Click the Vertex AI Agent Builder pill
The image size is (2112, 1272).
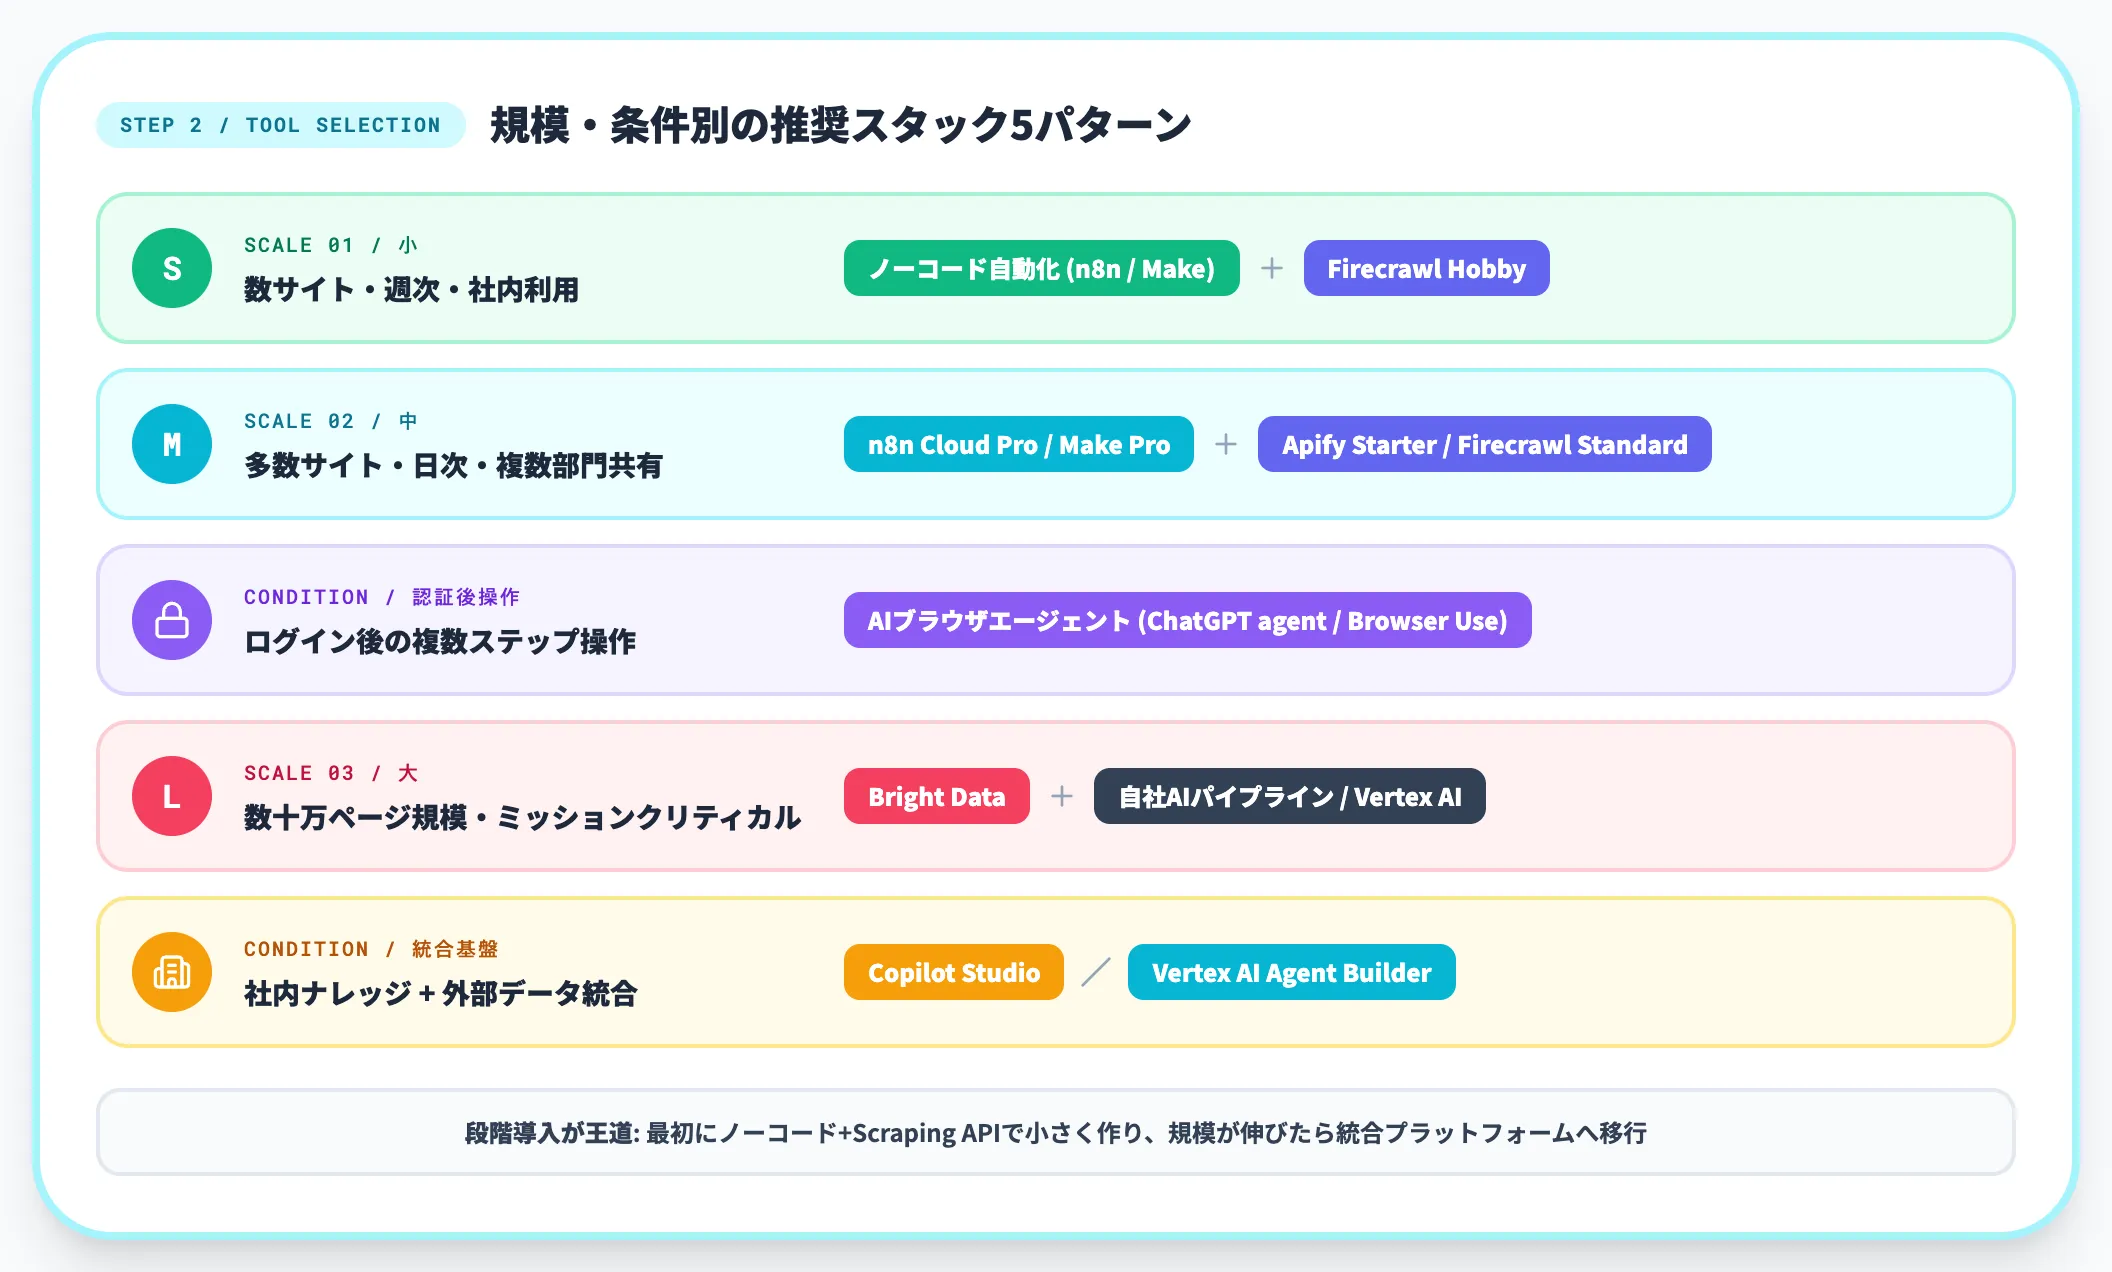(x=1292, y=972)
